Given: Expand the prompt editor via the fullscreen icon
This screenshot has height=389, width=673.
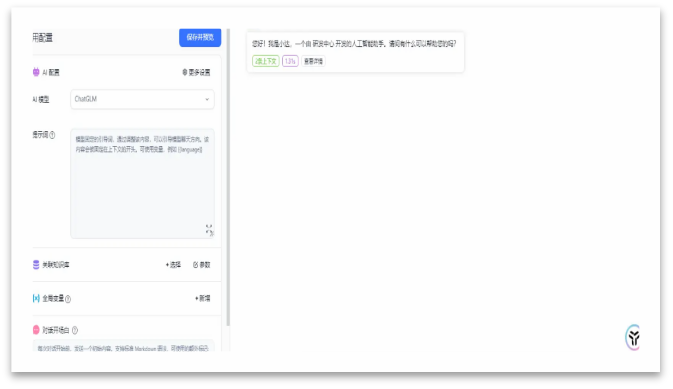Looking at the screenshot, I should point(209,230).
